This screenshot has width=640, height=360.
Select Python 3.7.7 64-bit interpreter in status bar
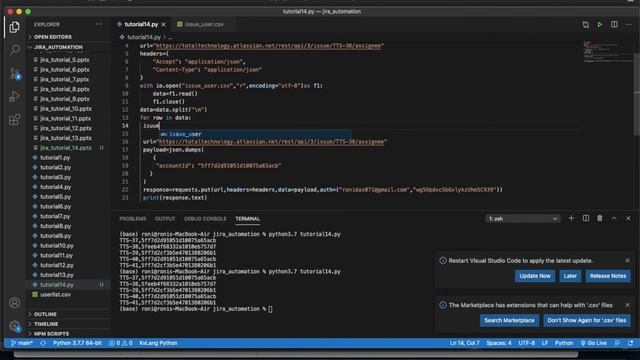pyautogui.click(x=77, y=343)
